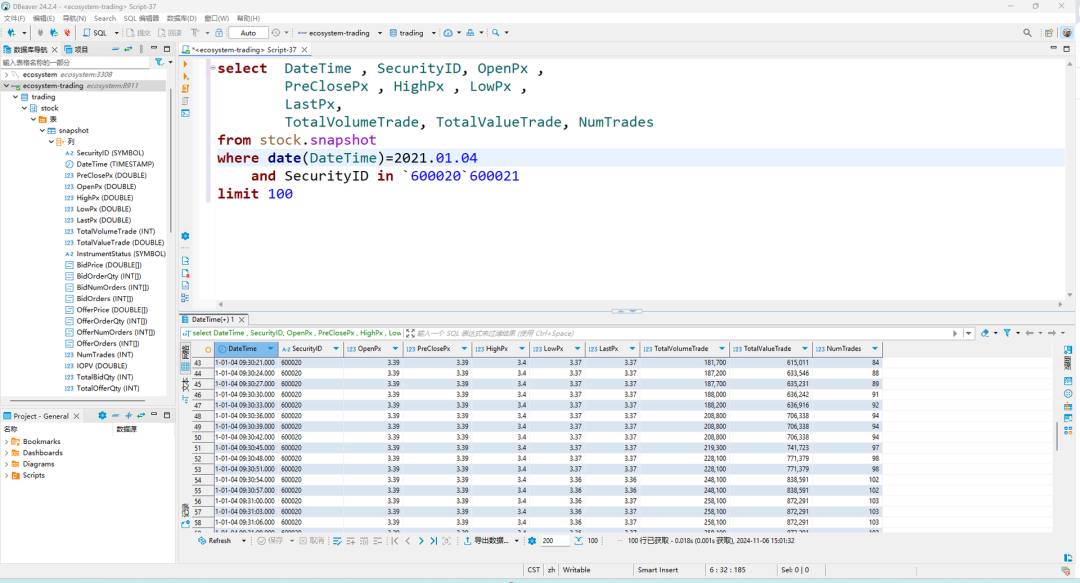The height and width of the screenshot is (583, 1080).
Task: Click the previous row arrow in results toolbar
Action: pyautogui.click(x=408, y=541)
